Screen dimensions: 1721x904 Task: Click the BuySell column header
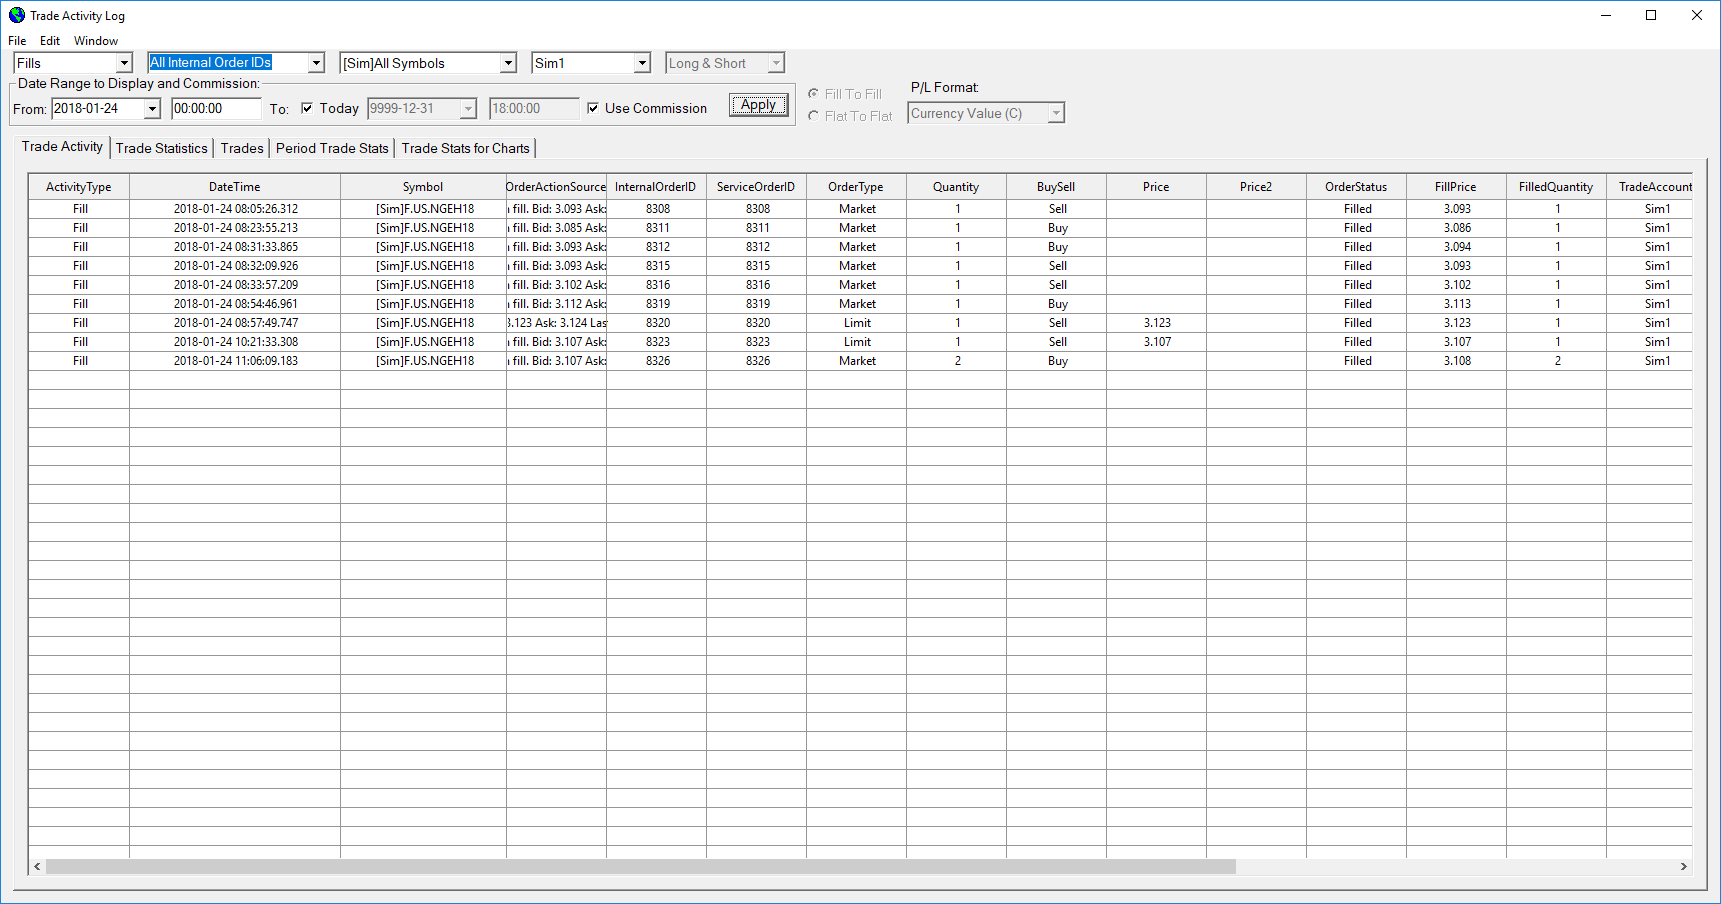click(x=1056, y=187)
